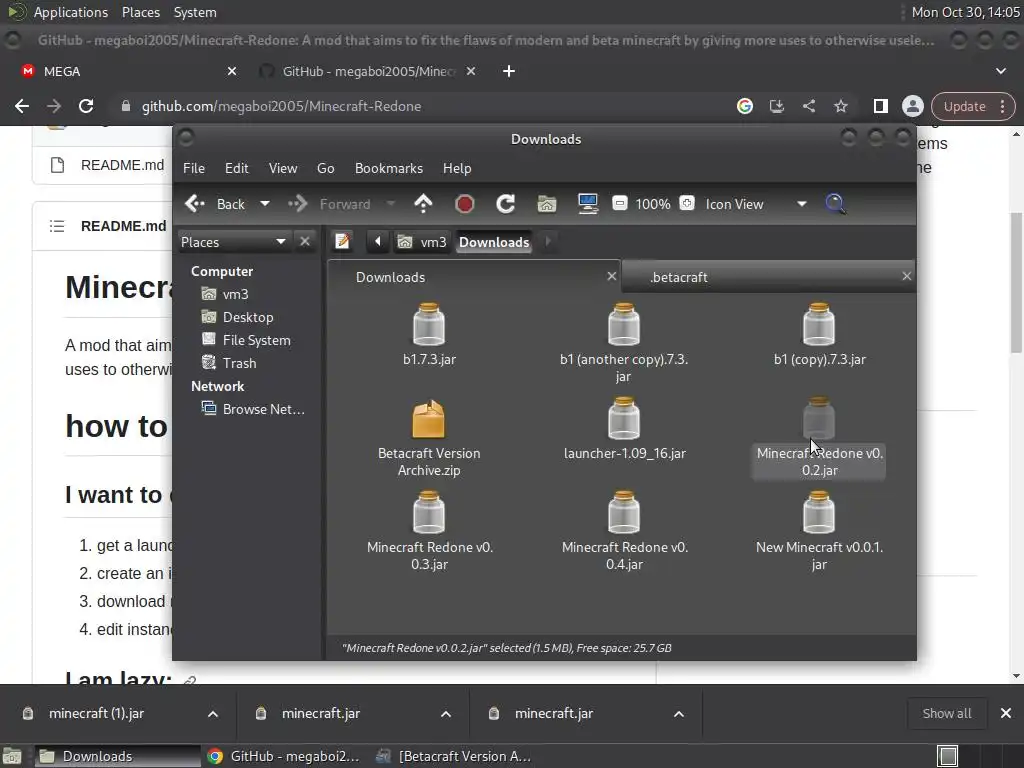Bookmark this page star icon
Image resolution: width=1024 pixels, height=768 pixels.
tap(840, 106)
